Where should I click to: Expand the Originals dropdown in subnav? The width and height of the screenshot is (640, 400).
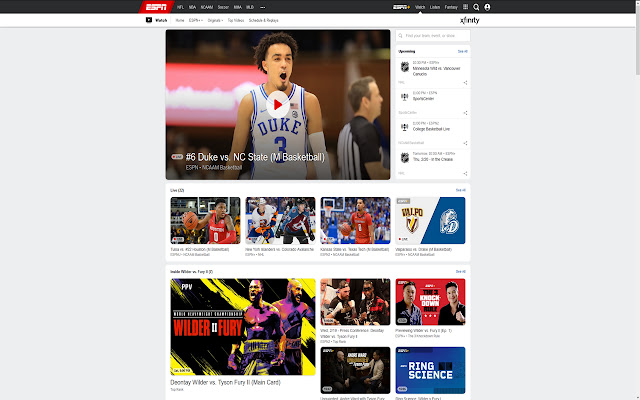pyautogui.click(x=215, y=20)
